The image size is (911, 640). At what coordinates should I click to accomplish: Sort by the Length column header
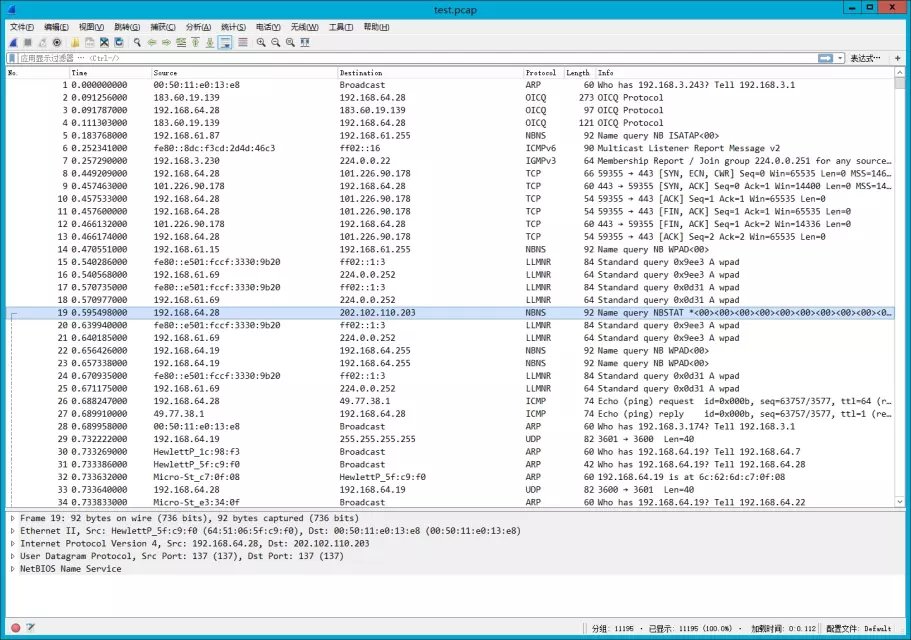pos(579,73)
